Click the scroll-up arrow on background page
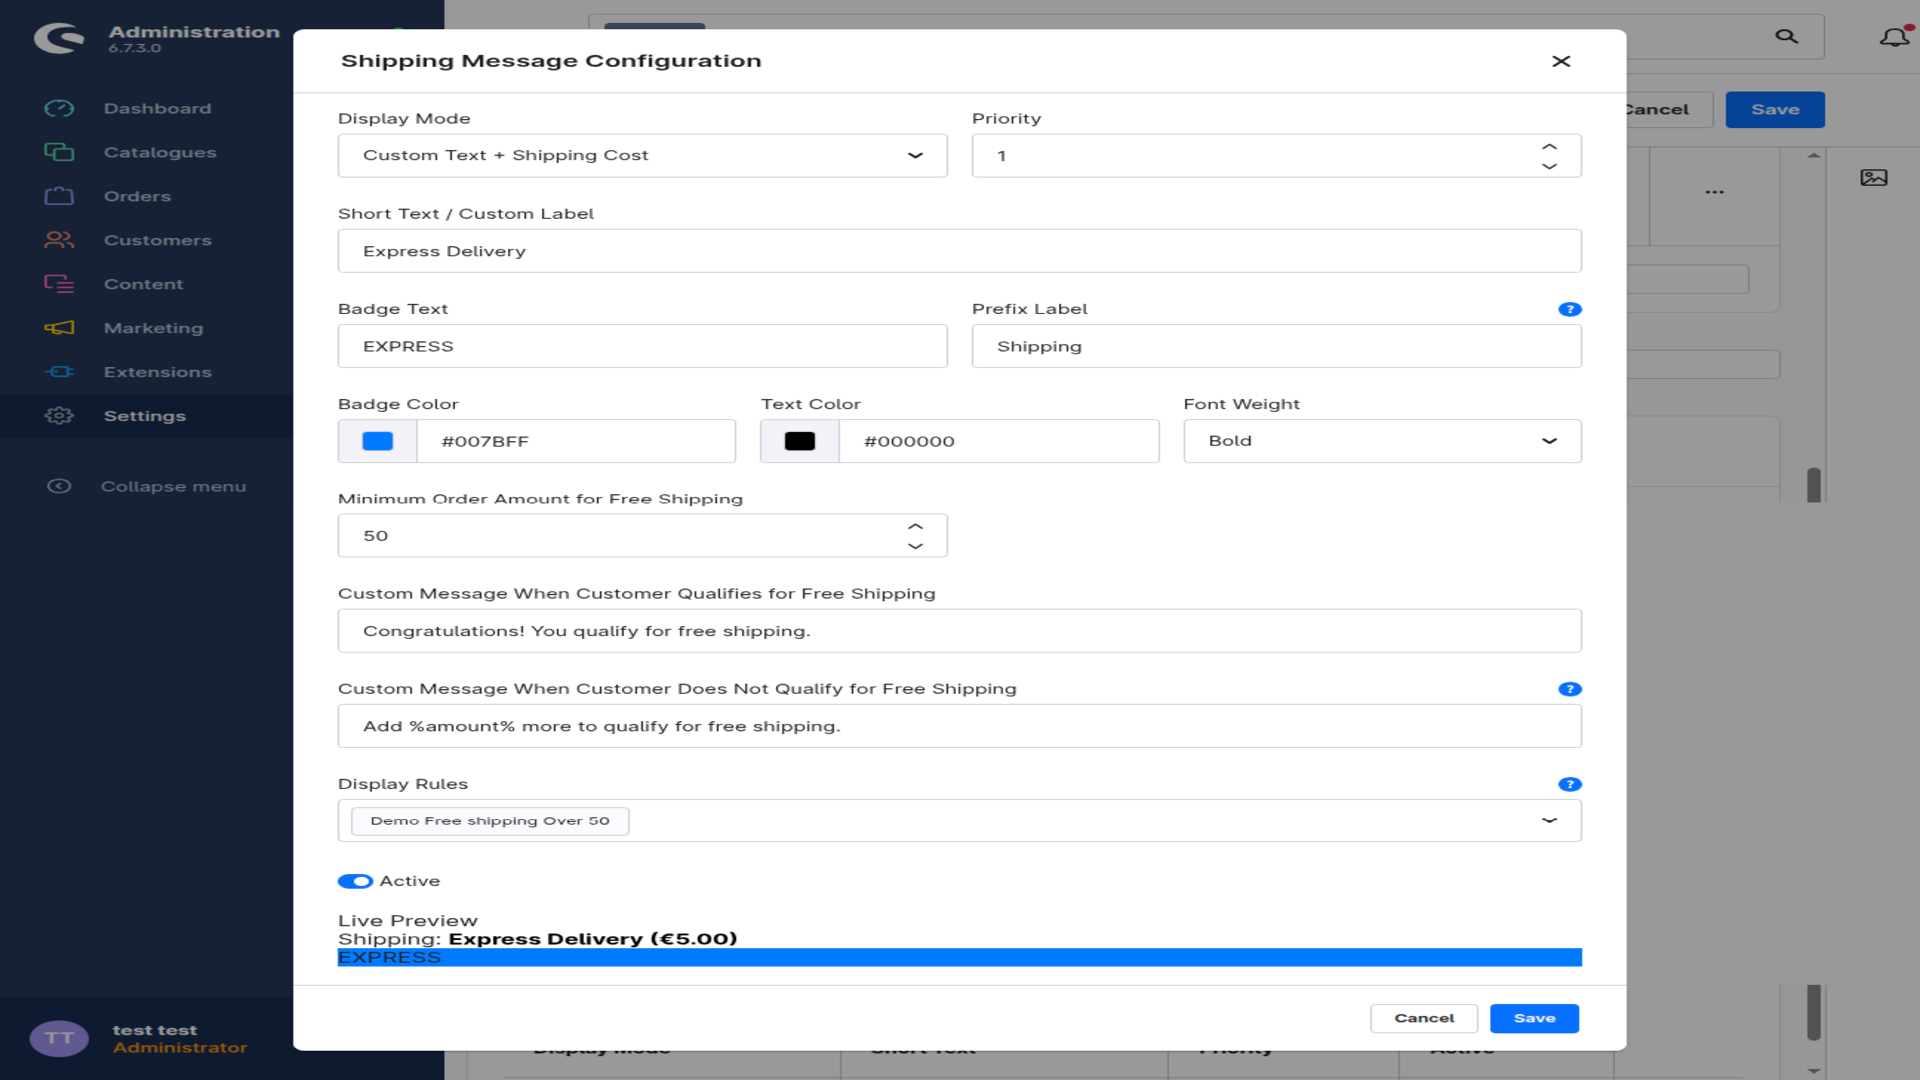The image size is (1920, 1080). (1814, 156)
